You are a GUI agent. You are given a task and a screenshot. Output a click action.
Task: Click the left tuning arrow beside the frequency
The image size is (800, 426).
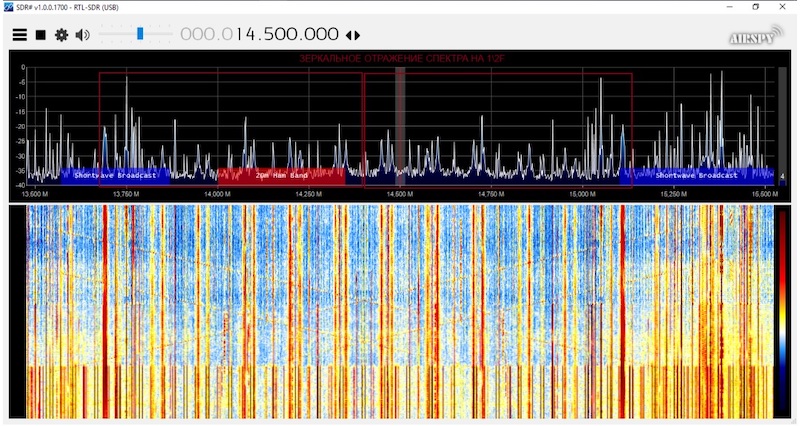[x=348, y=35]
